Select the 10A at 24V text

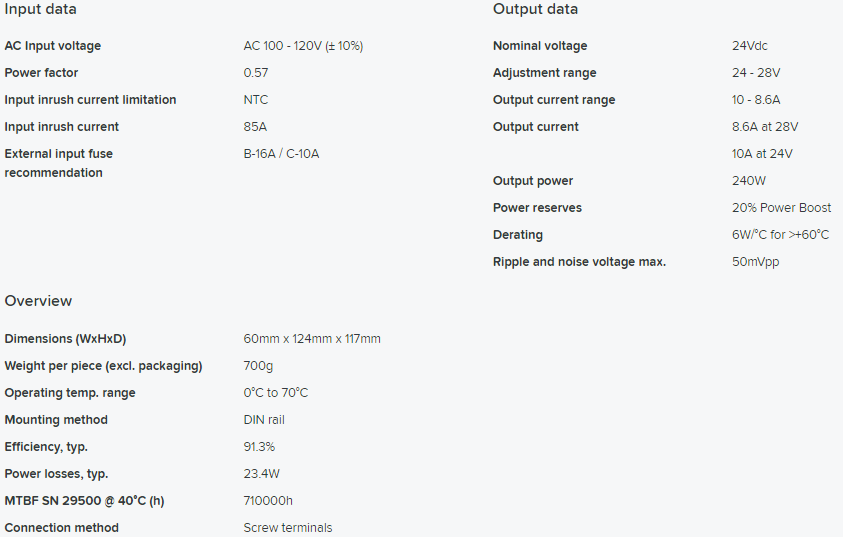[x=762, y=154]
